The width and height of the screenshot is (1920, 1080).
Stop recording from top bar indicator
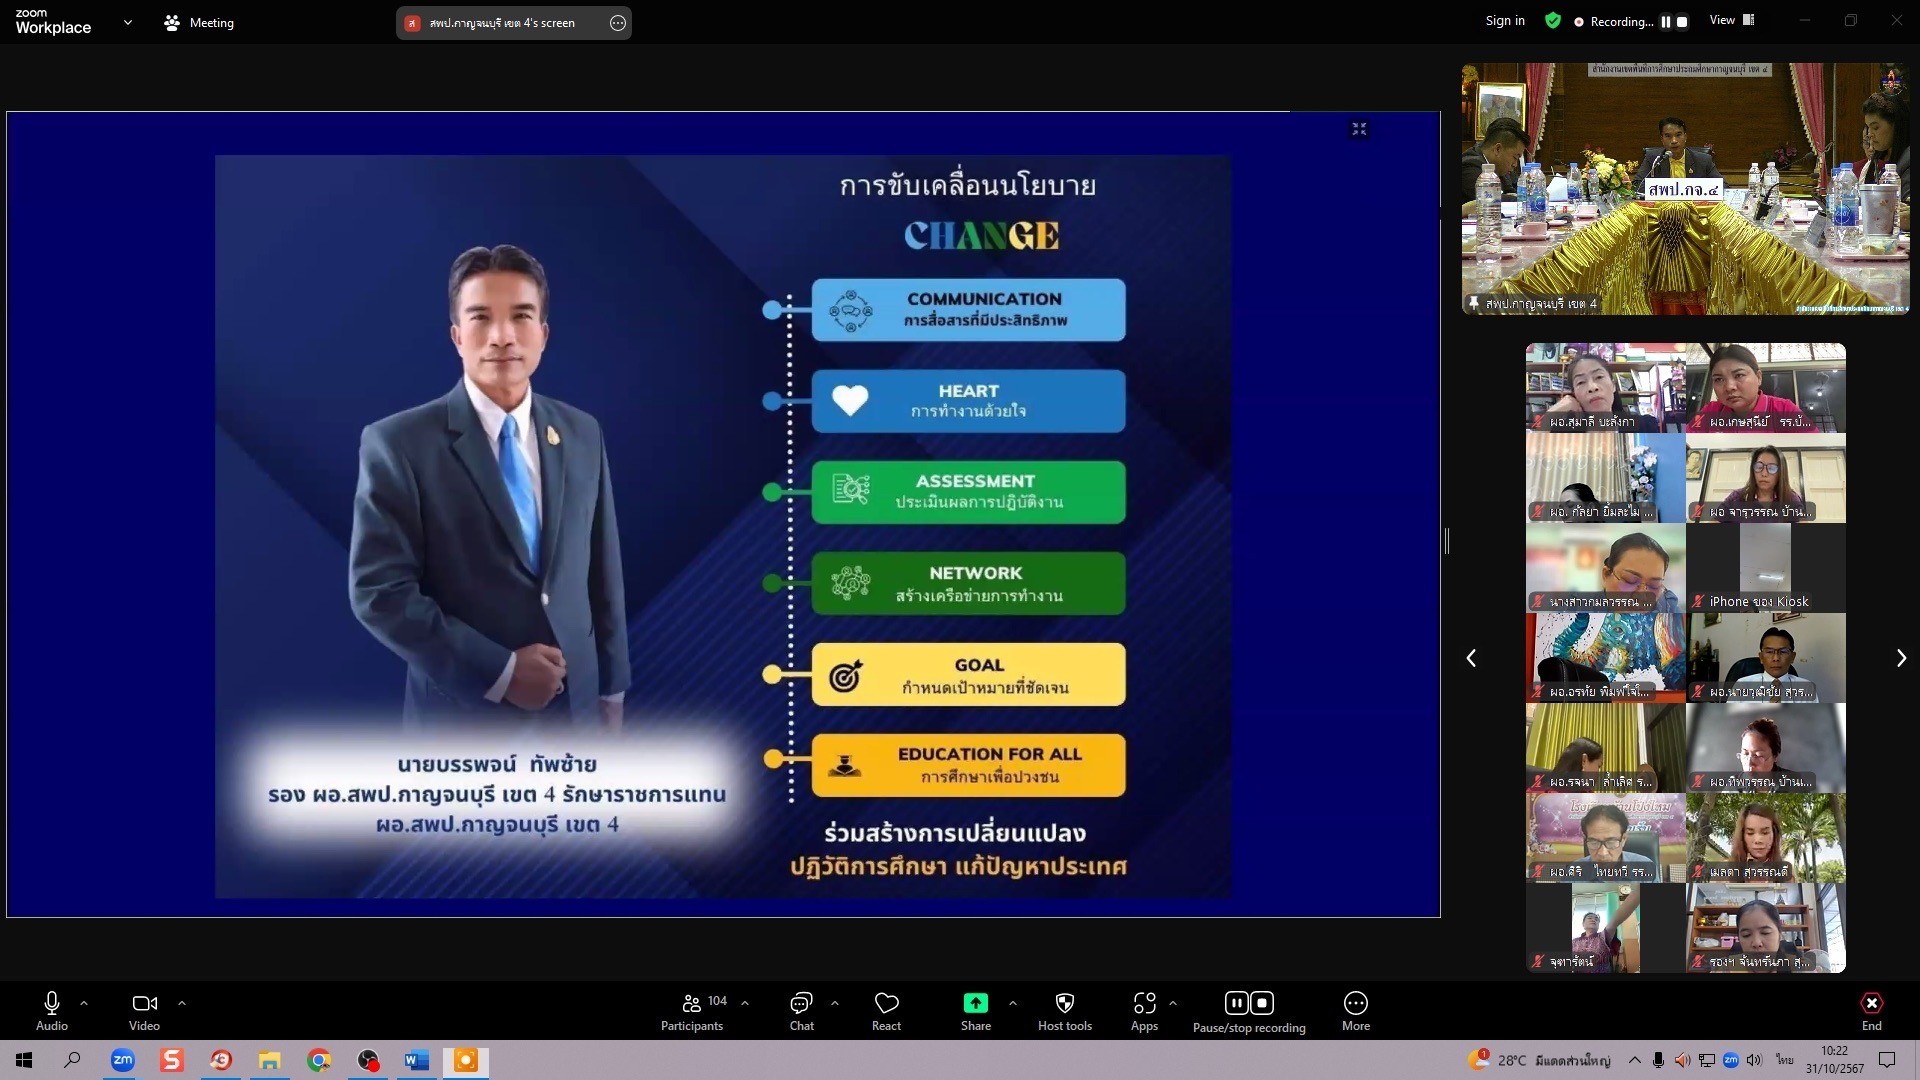(x=1682, y=21)
